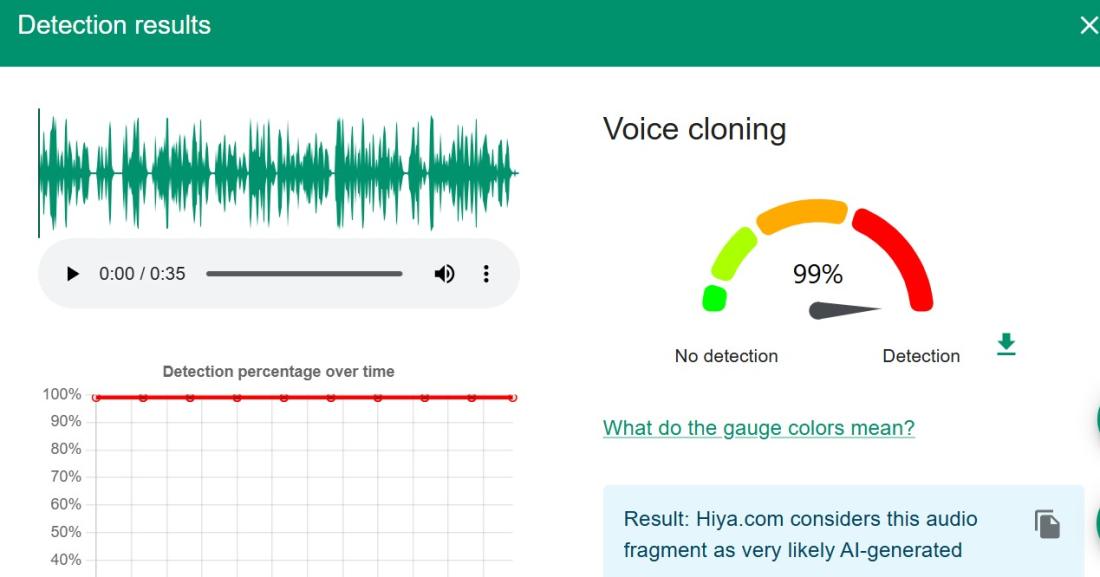1100x577 pixels.
Task: Click the last data point on red line
Action: (x=513, y=398)
